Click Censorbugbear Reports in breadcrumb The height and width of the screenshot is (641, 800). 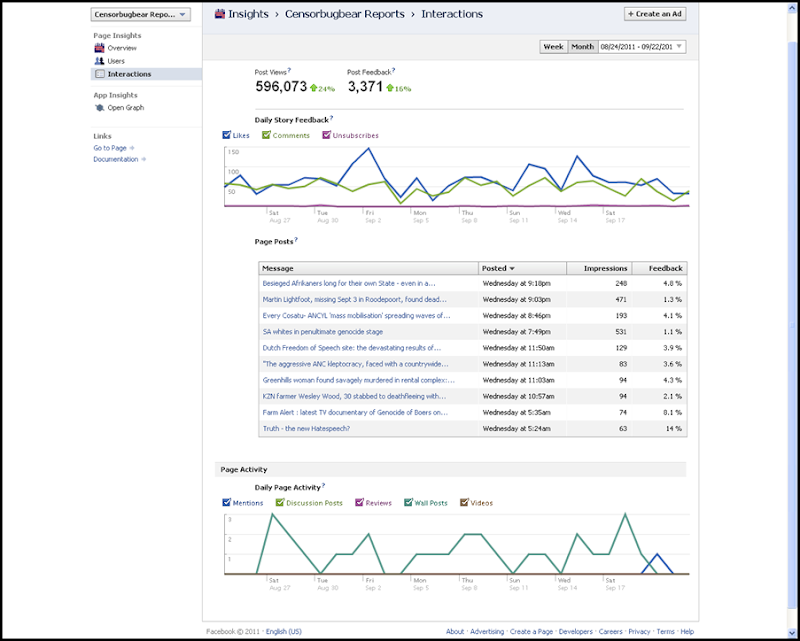point(345,14)
